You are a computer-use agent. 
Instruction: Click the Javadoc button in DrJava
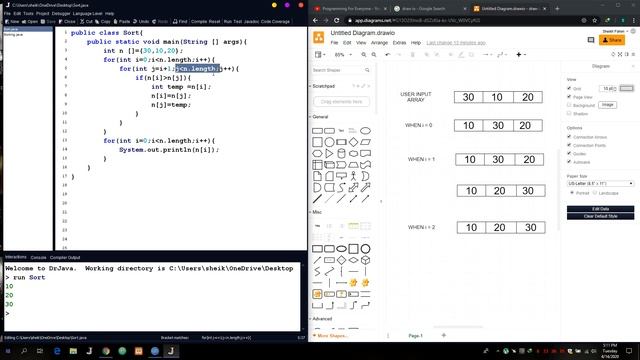(x=251, y=22)
